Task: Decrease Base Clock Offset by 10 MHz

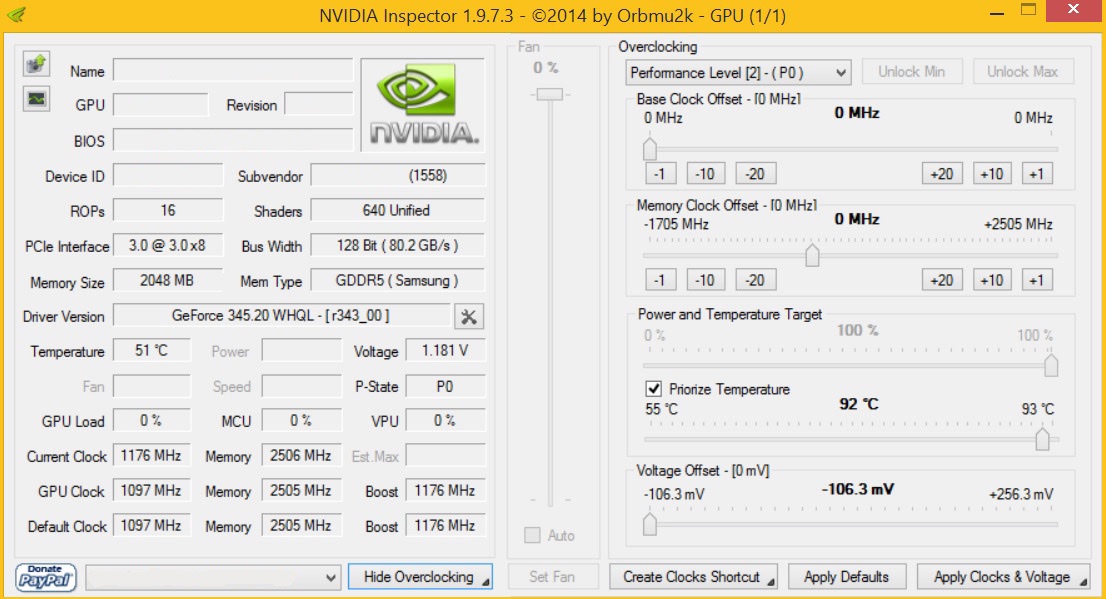Action: 705,174
